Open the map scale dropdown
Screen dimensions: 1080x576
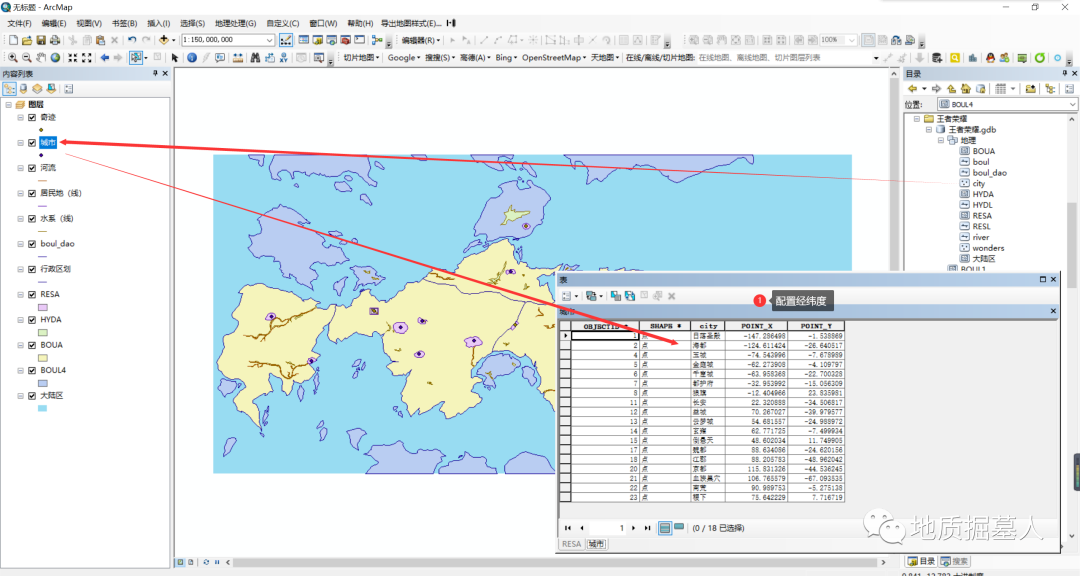tap(269, 40)
